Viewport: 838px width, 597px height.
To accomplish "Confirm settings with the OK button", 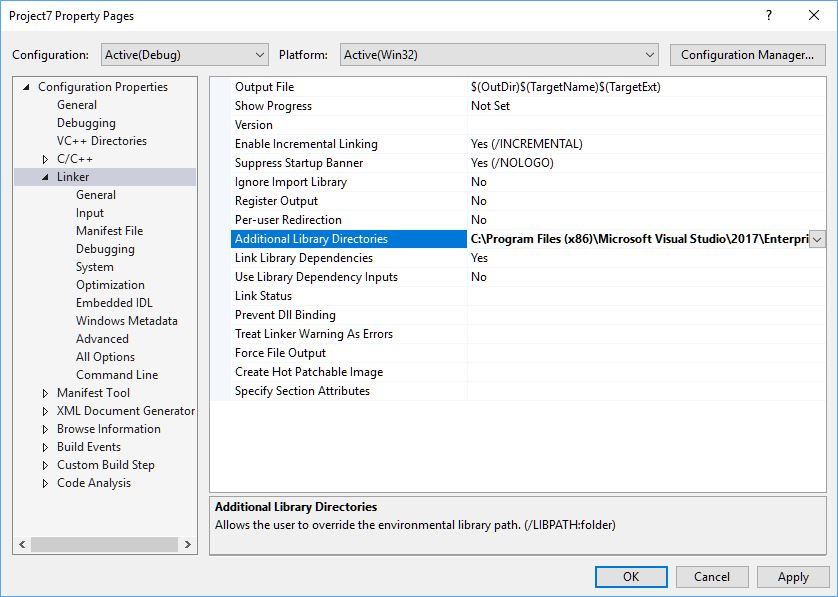I will tap(632, 576).
